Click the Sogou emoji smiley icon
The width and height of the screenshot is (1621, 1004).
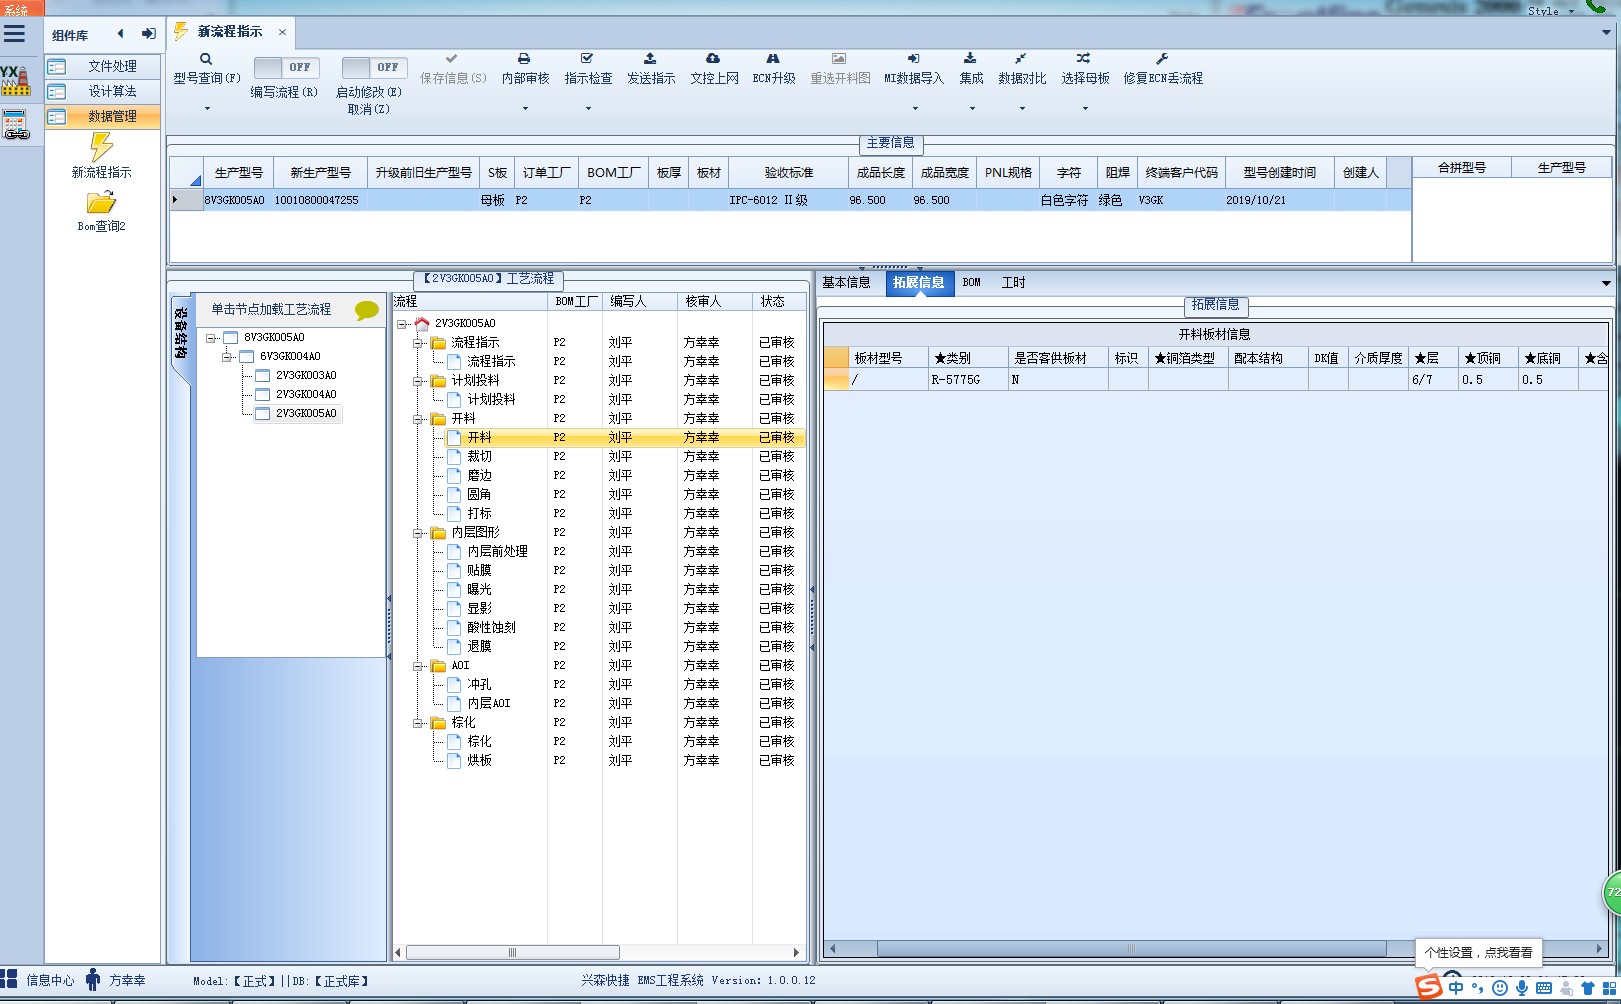pyautogui.click(x=1500, y=988)
